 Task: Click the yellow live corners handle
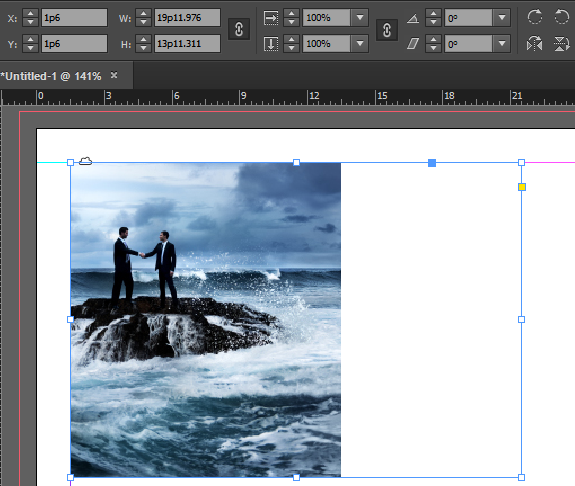pyautogui.click(x=522, y=187)
